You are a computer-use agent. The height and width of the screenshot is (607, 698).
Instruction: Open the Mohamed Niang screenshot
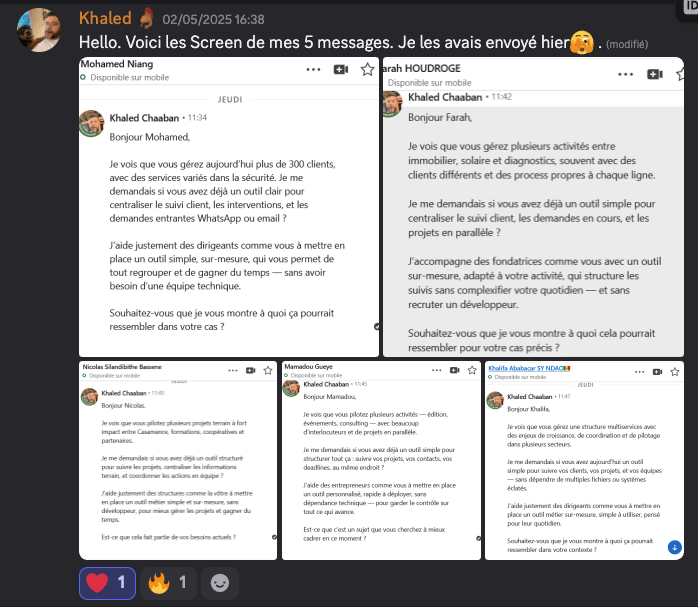tap(229, 207)
